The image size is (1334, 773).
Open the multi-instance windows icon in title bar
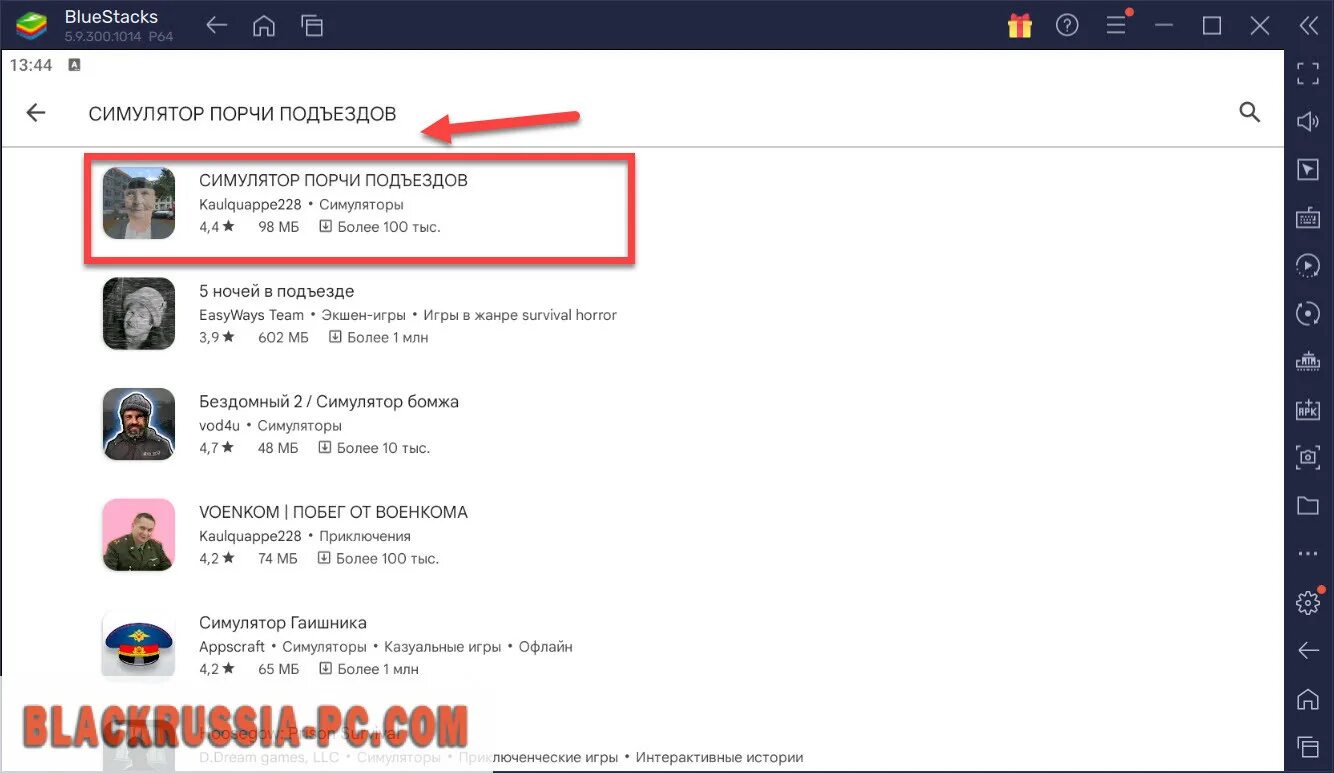pos(312,26)
